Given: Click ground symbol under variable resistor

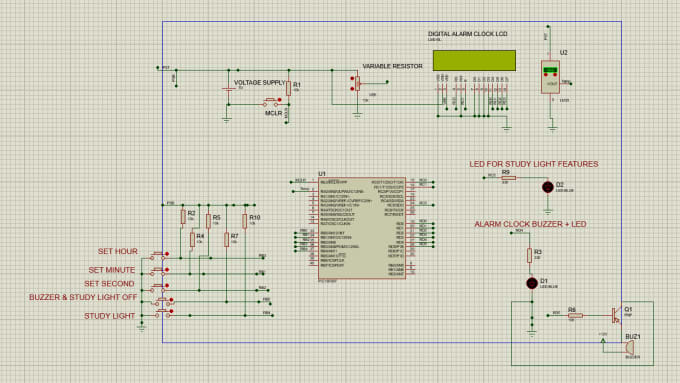Looking at the screenshot, I should click(357, 116).
